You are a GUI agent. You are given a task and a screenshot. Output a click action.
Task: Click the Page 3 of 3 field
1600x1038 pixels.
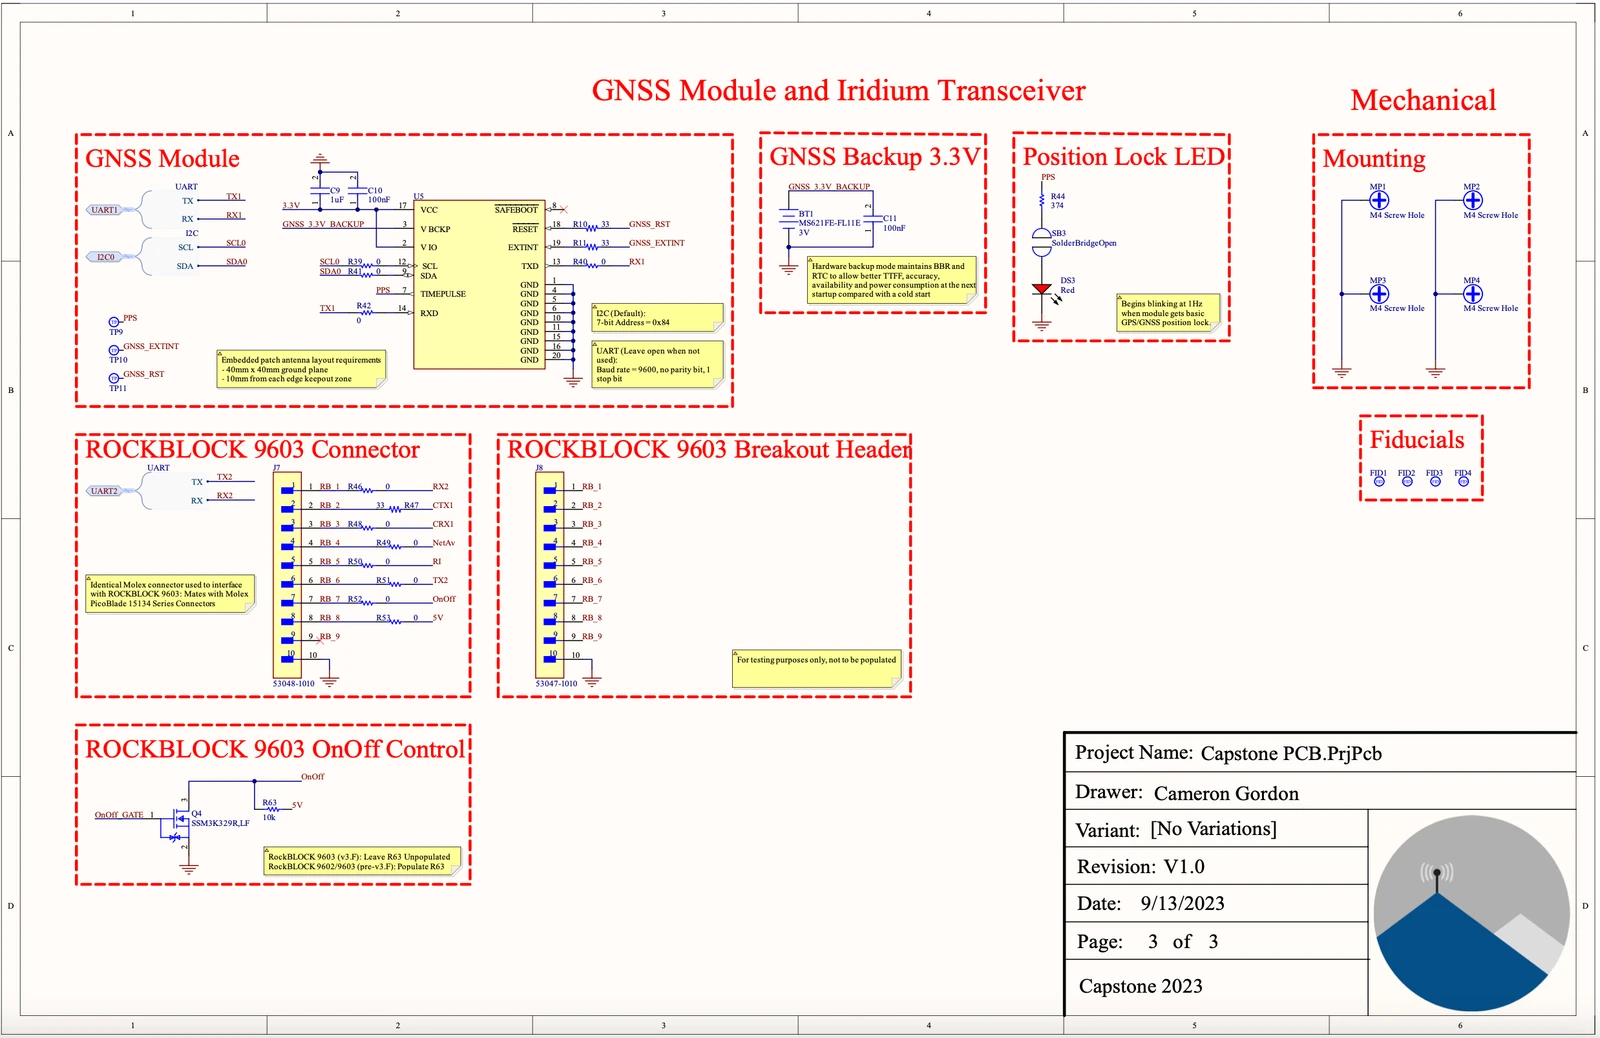point(1216,942)
